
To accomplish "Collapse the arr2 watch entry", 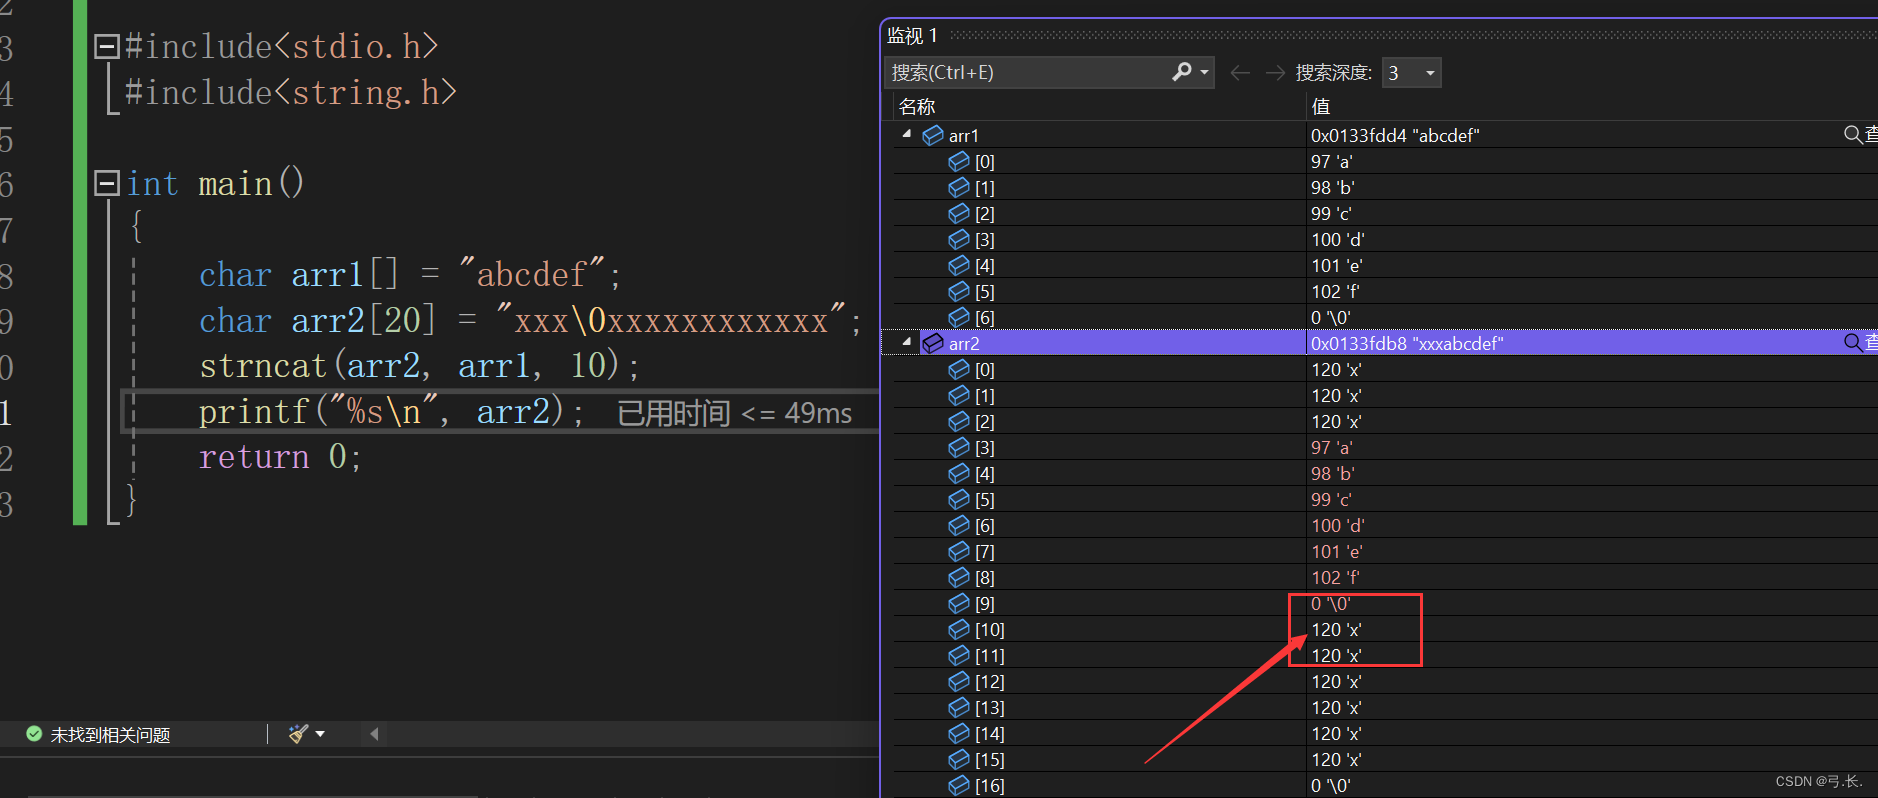I will click(x=907, y=342).
